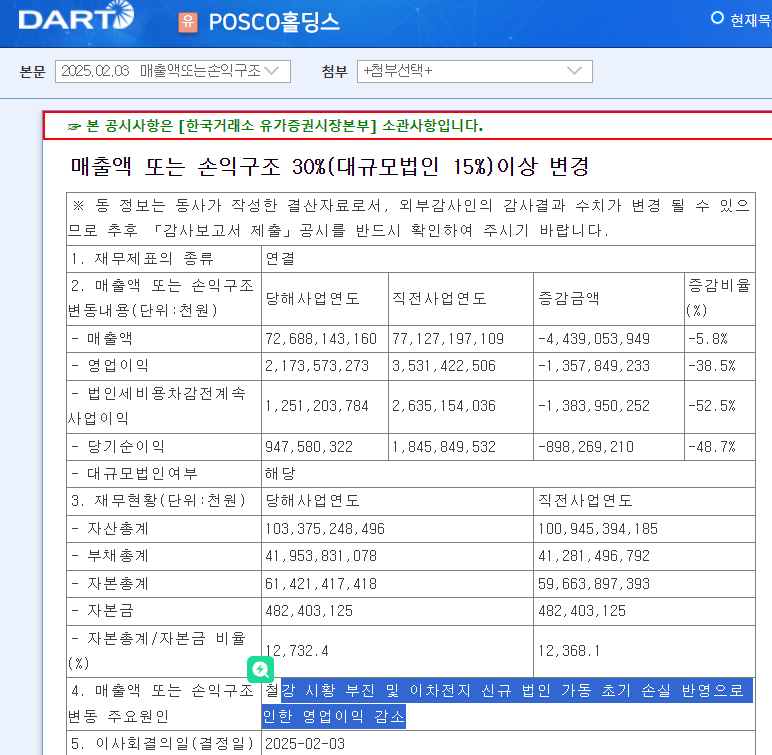Click the -38.5% change ratio

coord(712,366)
